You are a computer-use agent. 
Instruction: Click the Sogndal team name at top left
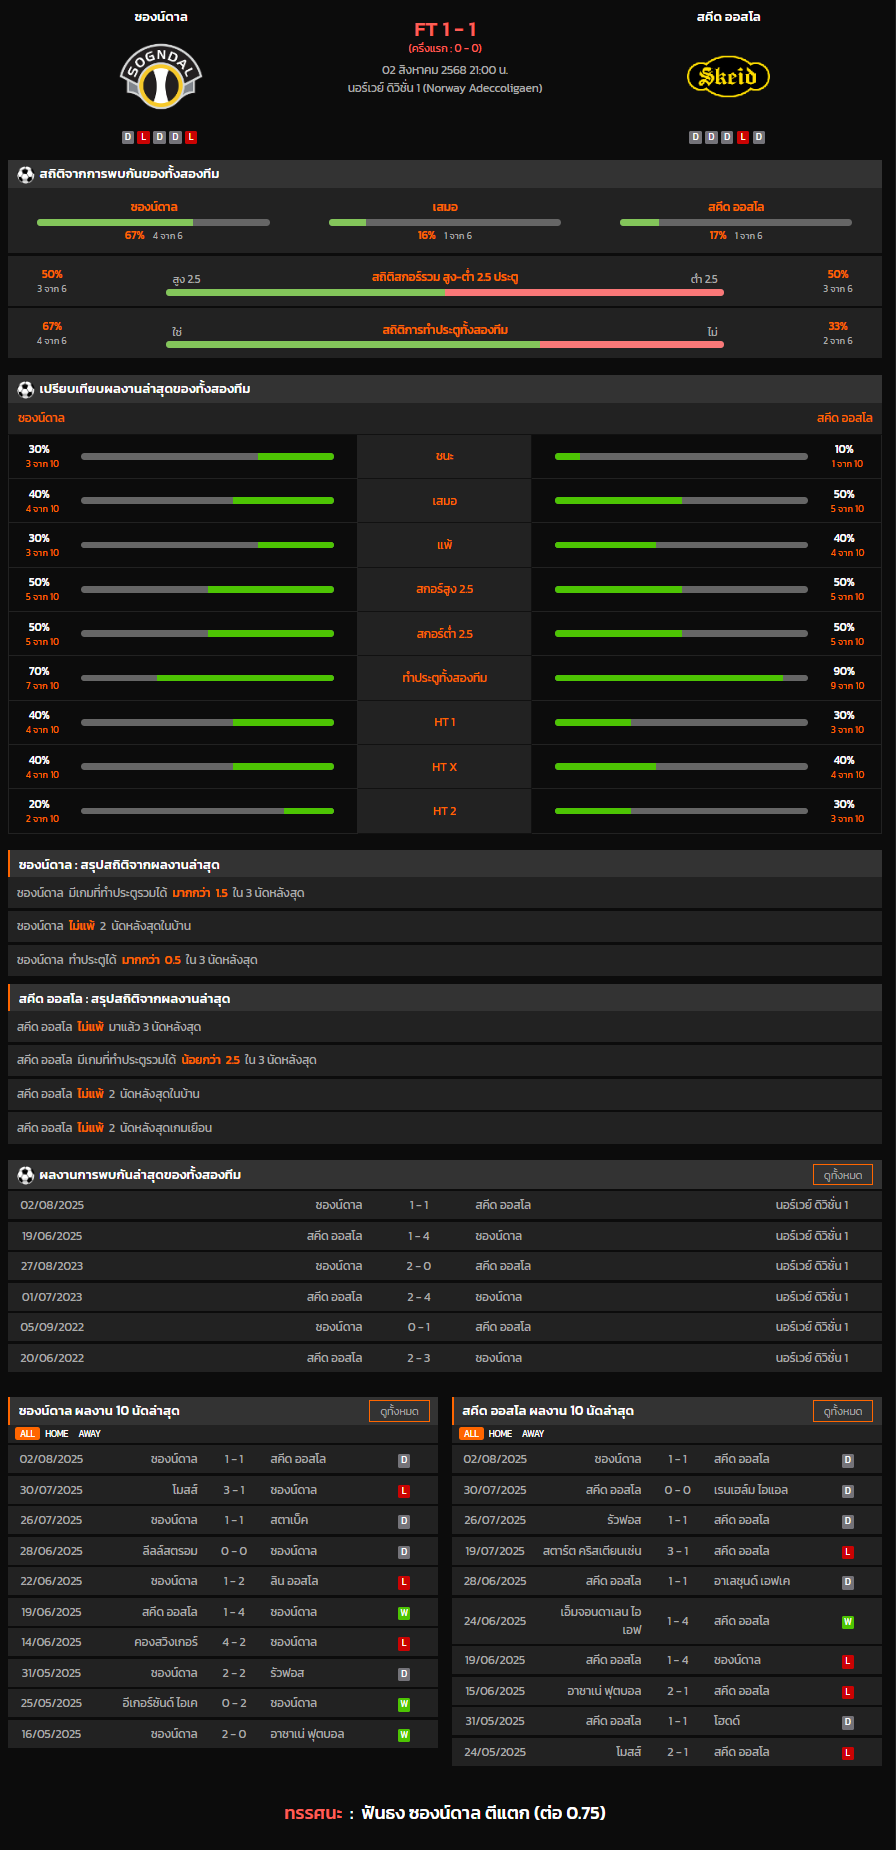(x=160, y=17)
